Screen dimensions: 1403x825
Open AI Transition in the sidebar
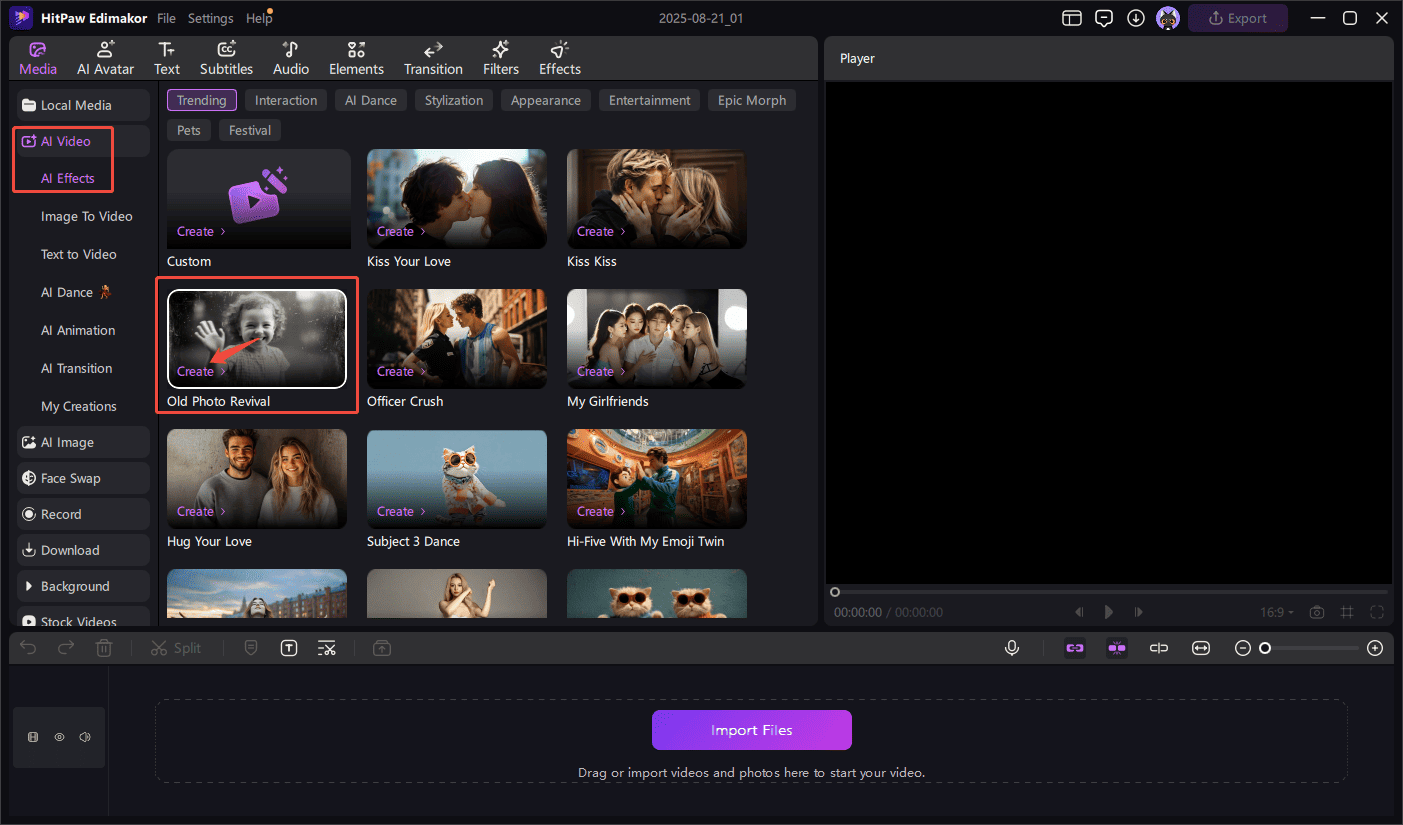click(x=77, y=368)
